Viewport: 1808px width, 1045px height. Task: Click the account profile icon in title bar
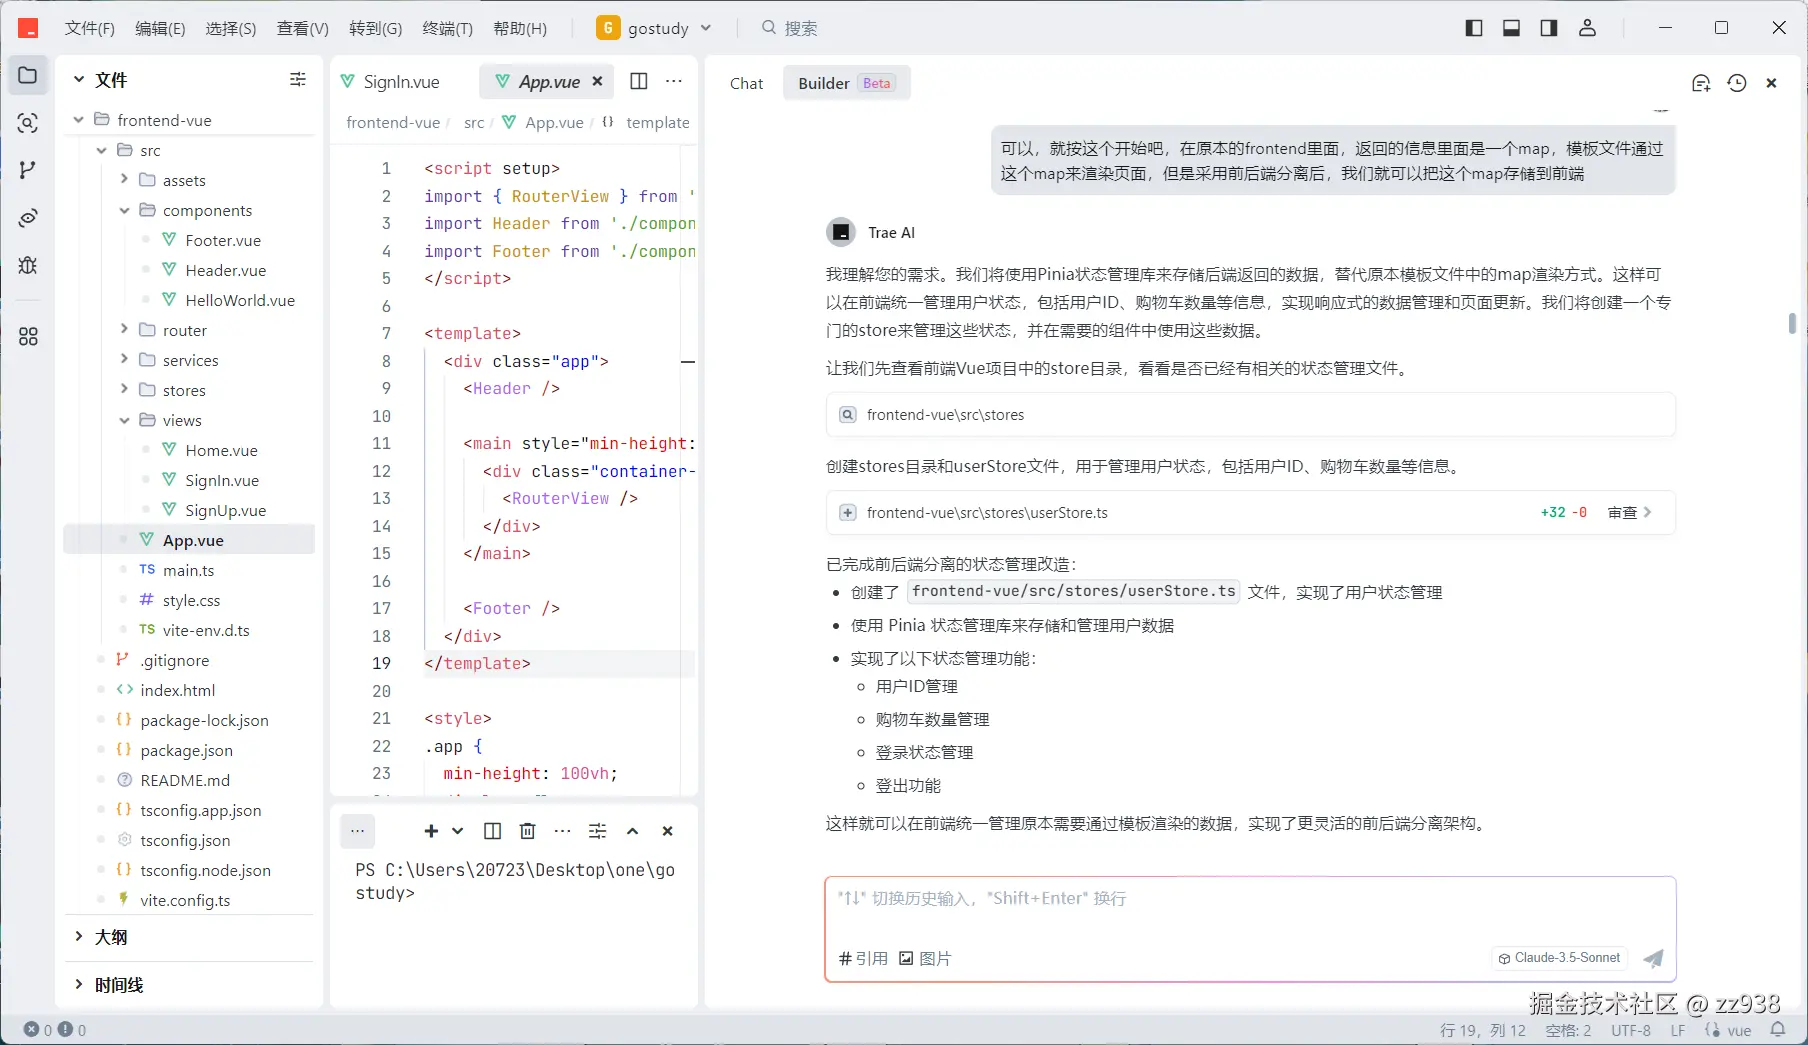coord(1587,28)
